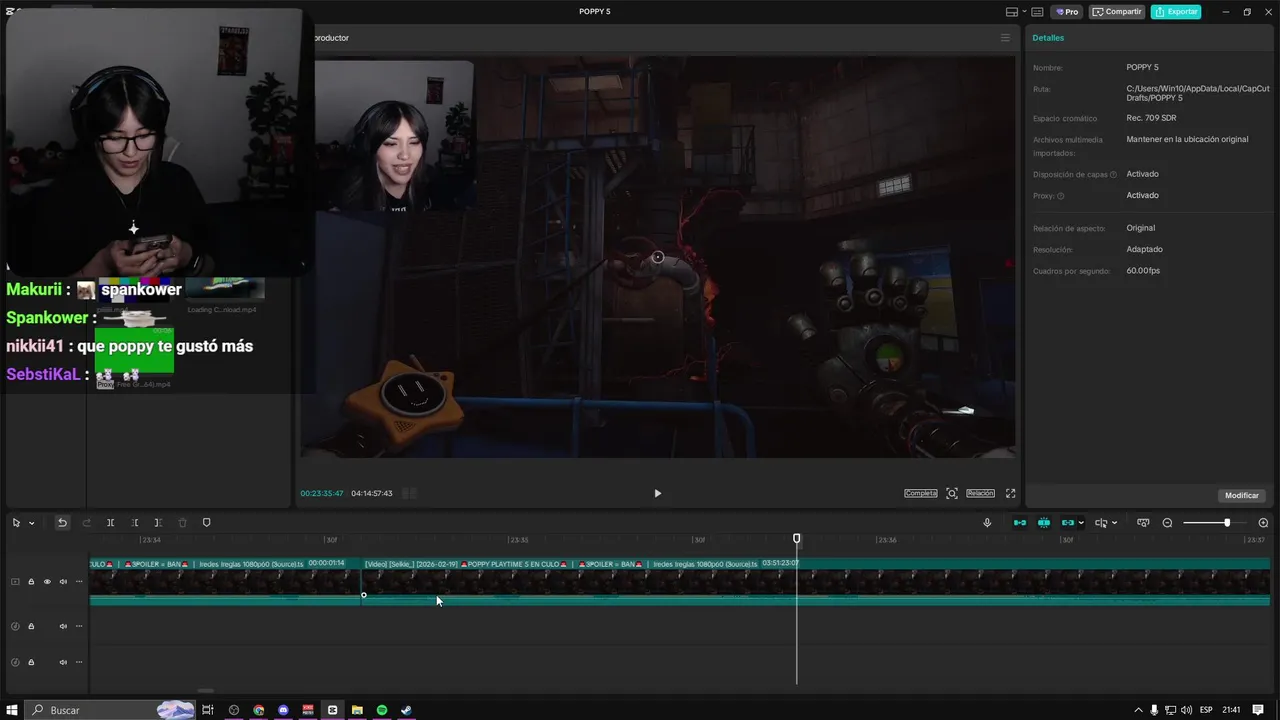Open Task View from the taskbar

pos(208,710)
